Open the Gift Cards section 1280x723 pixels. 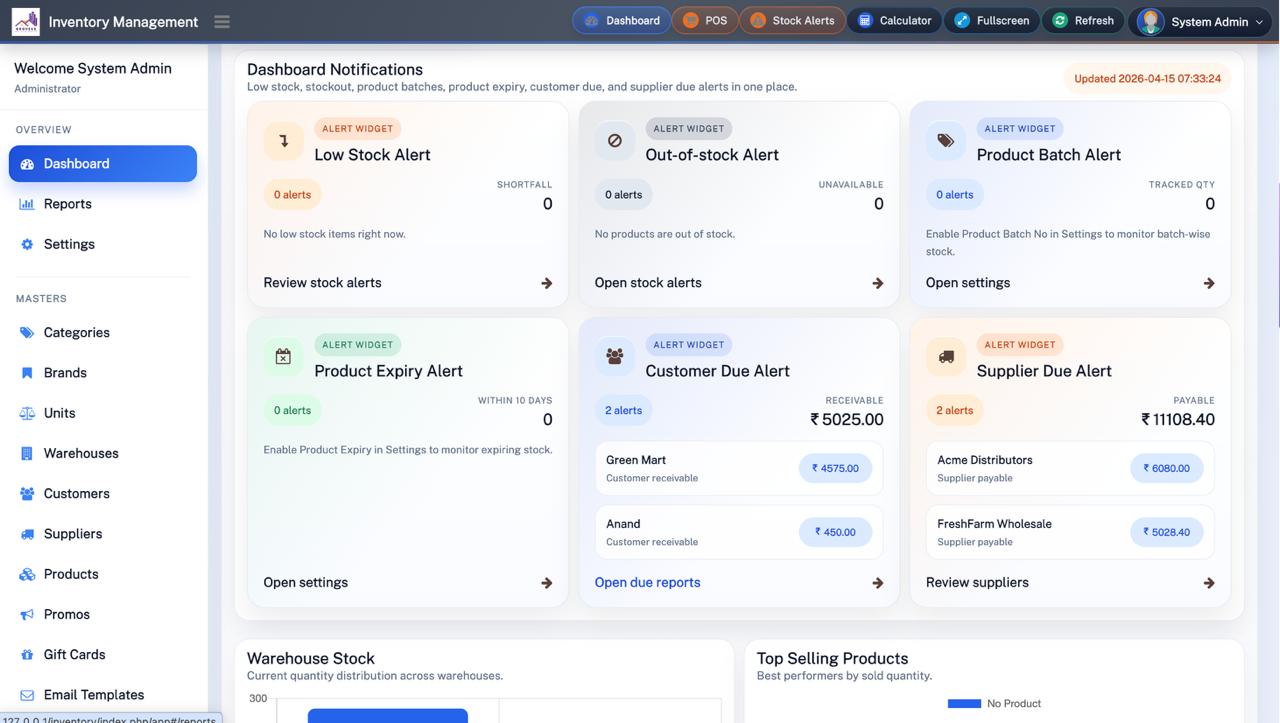75,654
